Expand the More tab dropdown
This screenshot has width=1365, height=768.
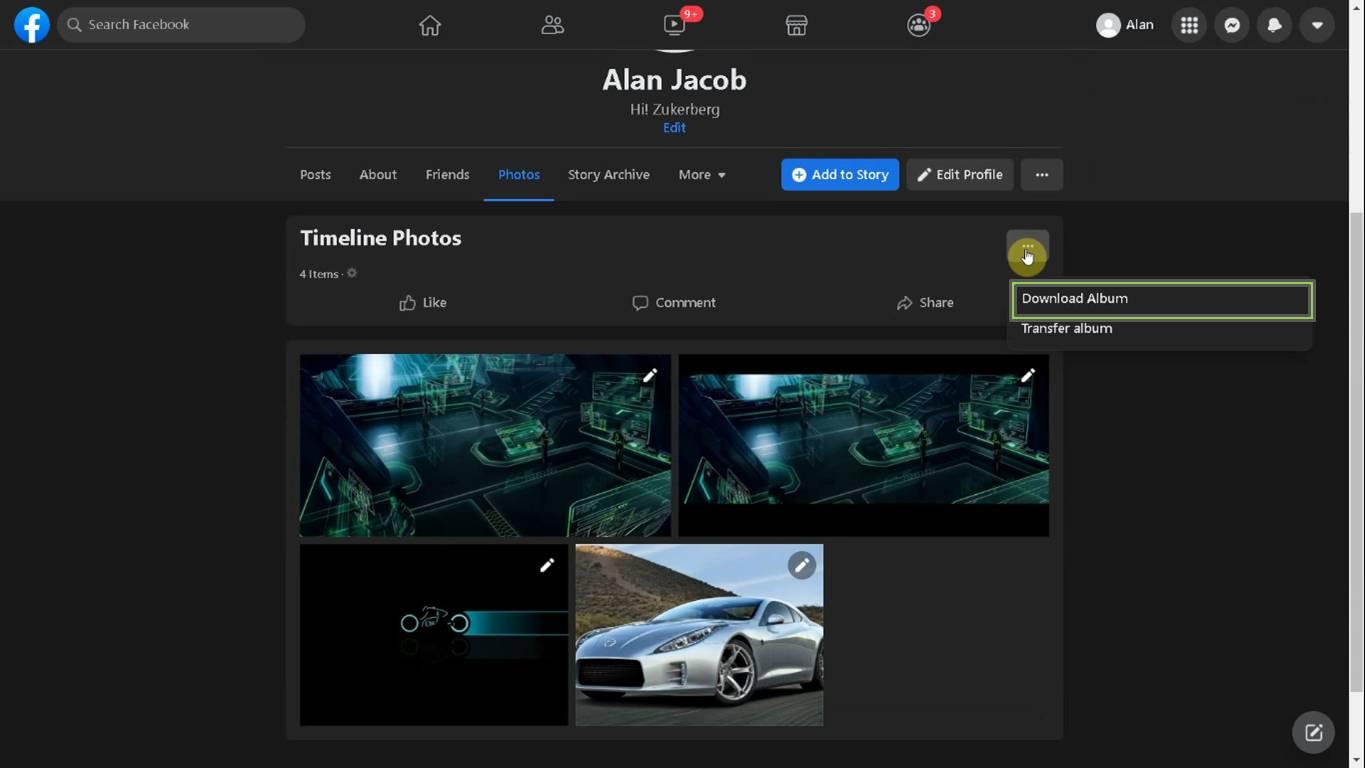[x=702, y=174]
